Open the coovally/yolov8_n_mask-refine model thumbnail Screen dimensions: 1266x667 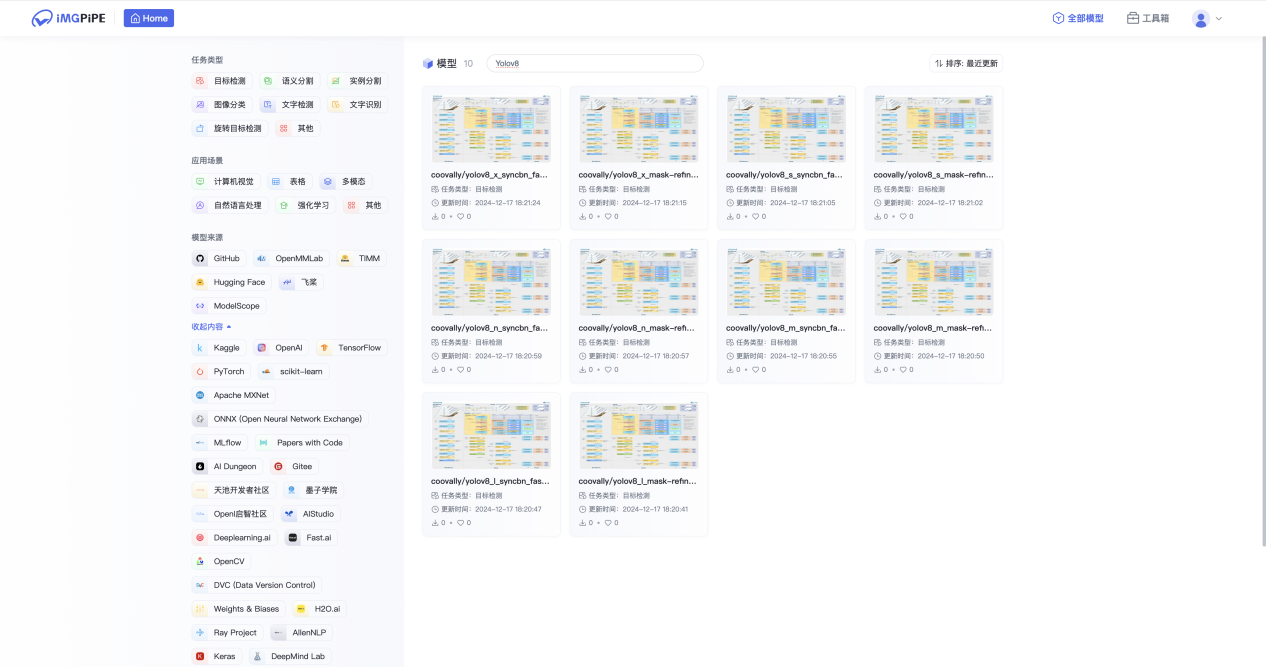[x=638, y=282]
